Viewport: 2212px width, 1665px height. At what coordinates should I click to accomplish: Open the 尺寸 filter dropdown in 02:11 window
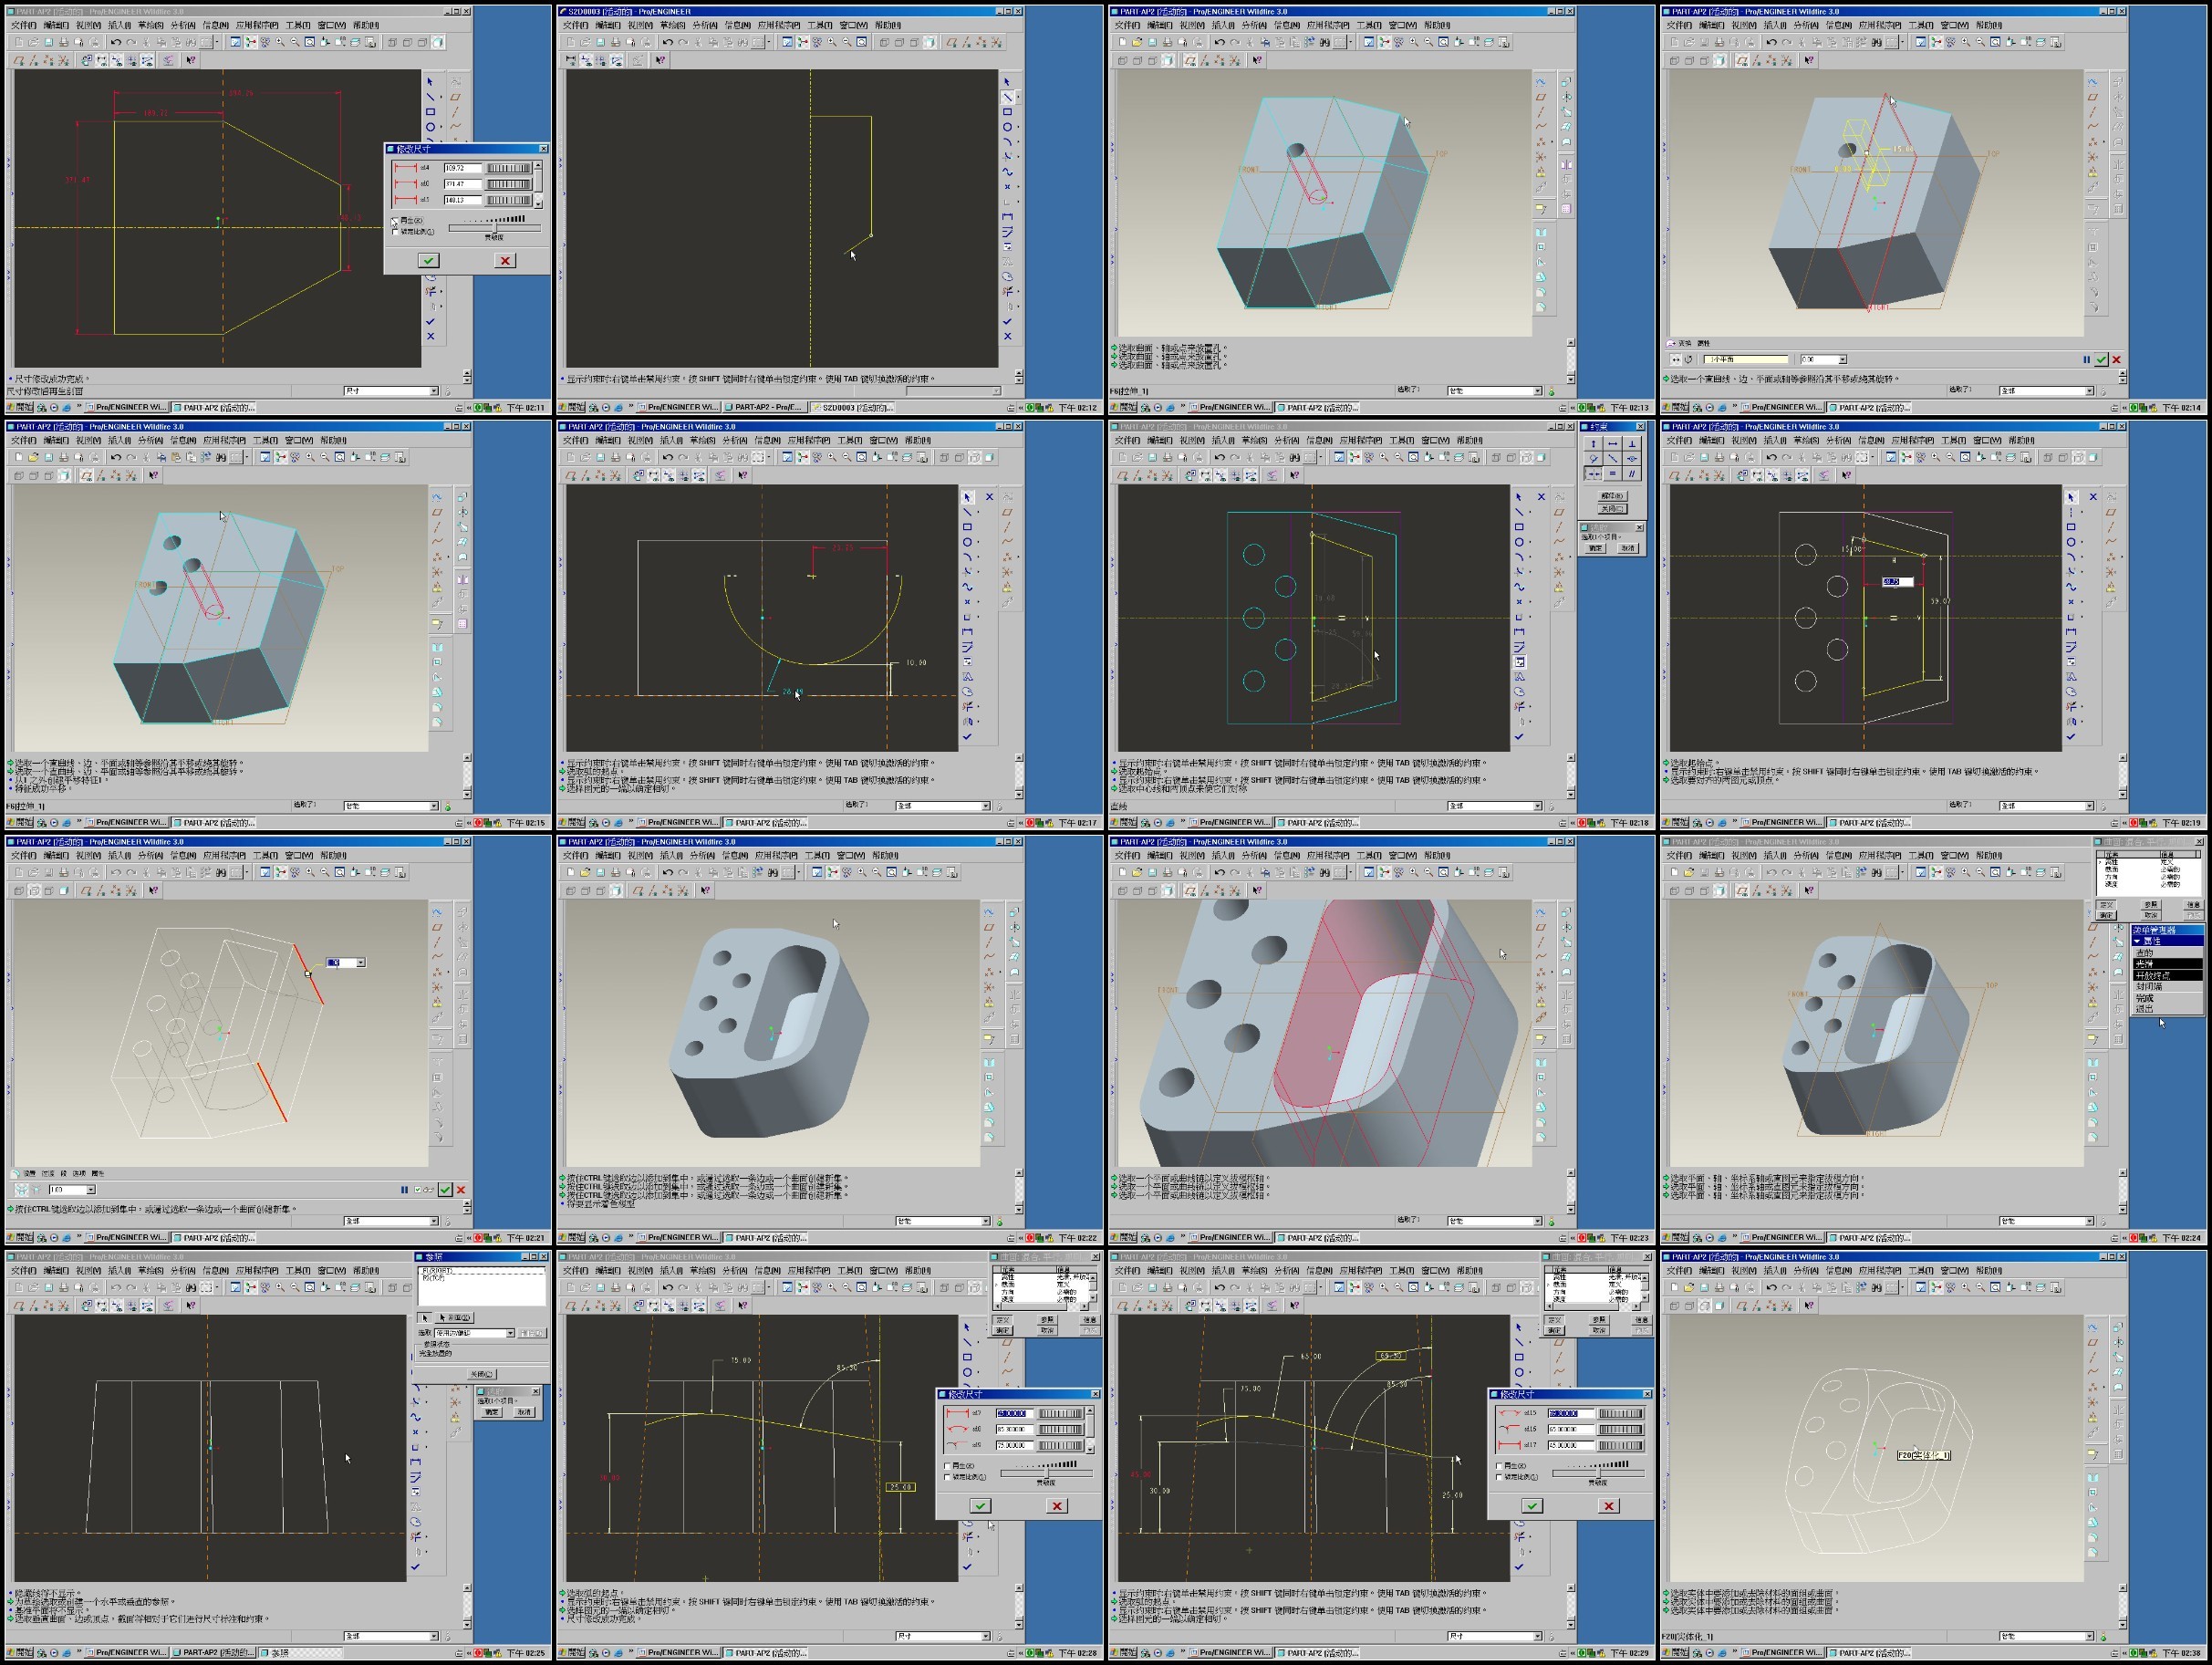(434, 391)
